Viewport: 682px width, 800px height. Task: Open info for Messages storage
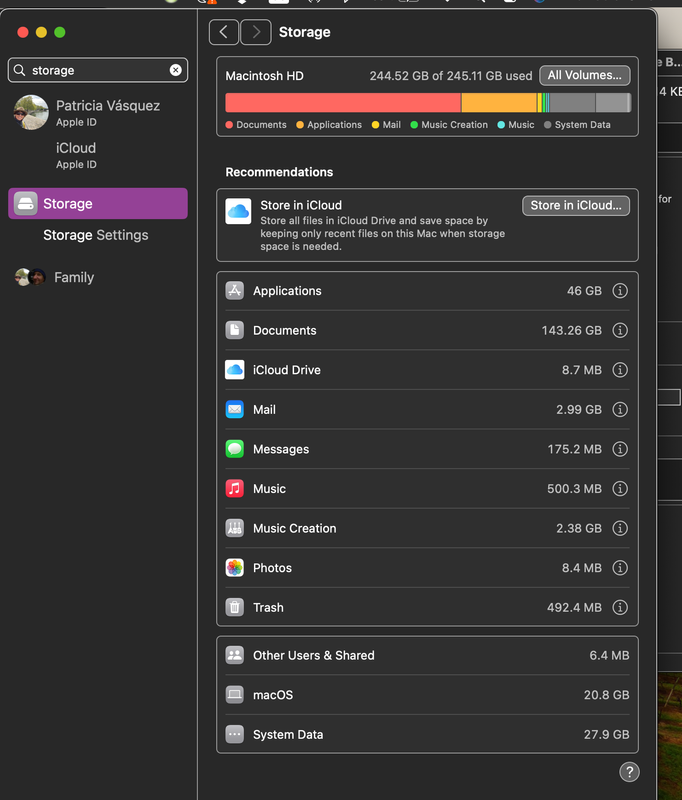coord(620,449)
